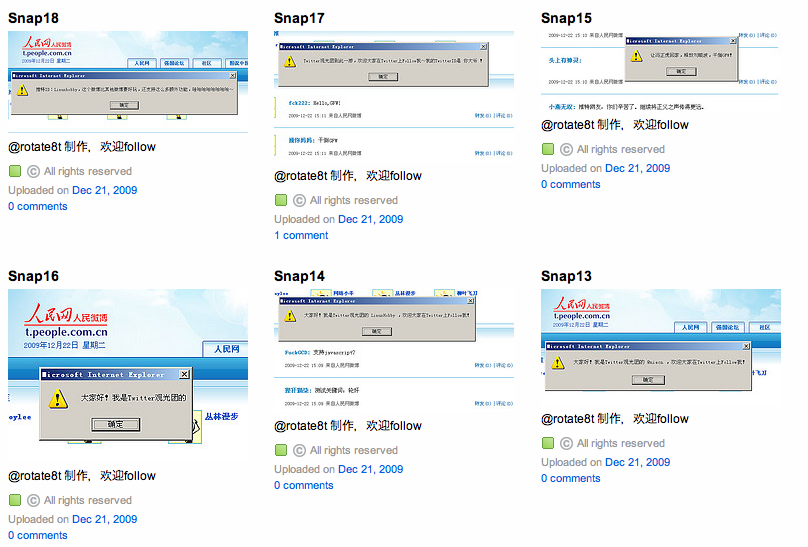The width and height of the screenshot is (808, 547).
Task: Click the copyright icon under Snap17
Action: 299,200
